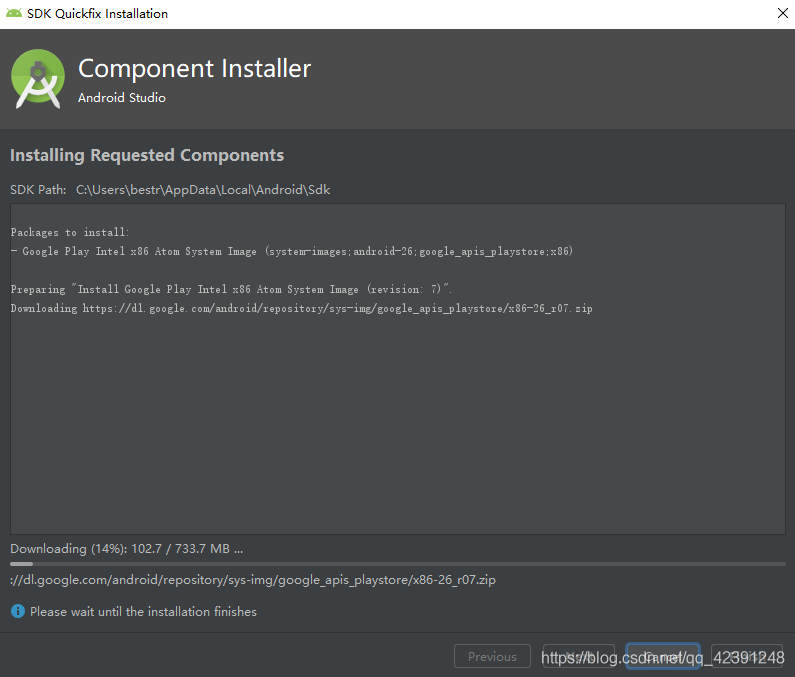Click the Finish button
Image resolution: width=795 pixels, height=677 pixels.
[747, 657]
